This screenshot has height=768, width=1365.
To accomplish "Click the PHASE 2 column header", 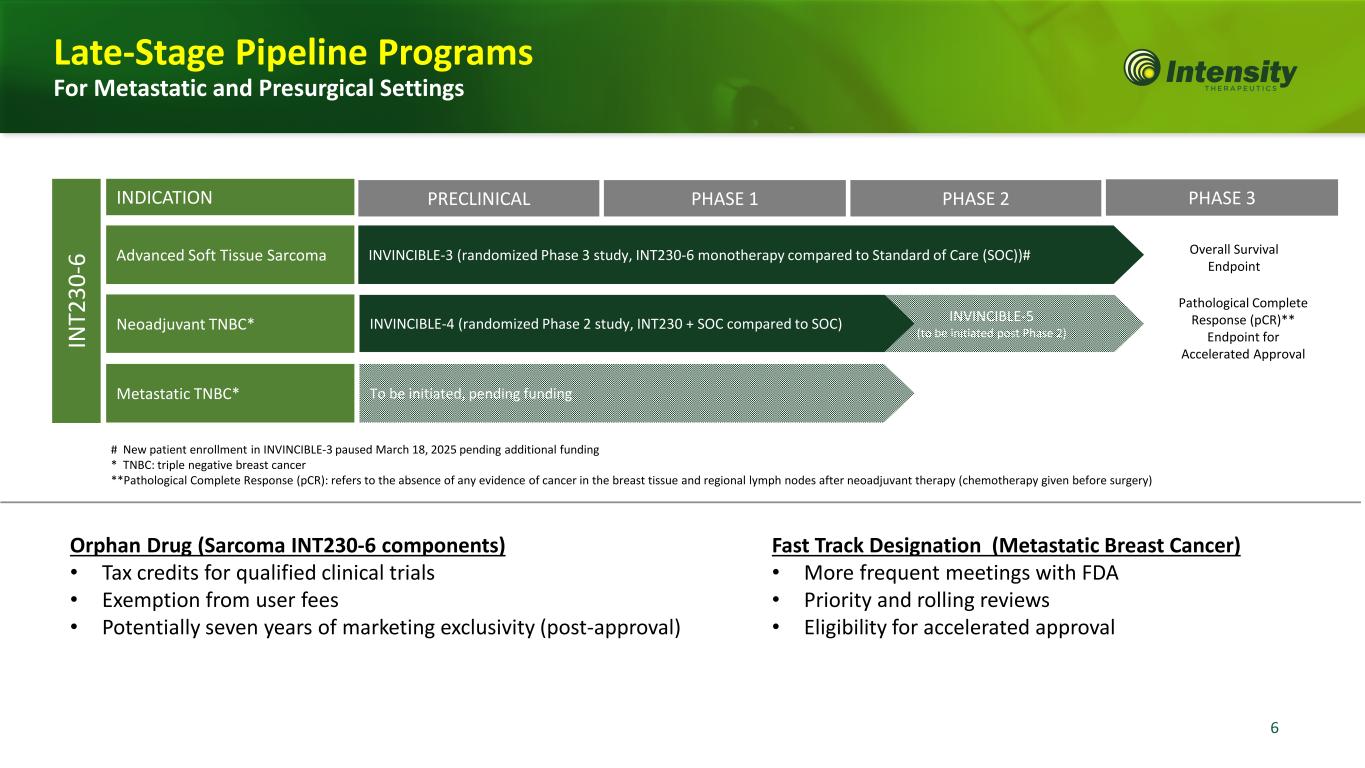I will tap(975, 198).
